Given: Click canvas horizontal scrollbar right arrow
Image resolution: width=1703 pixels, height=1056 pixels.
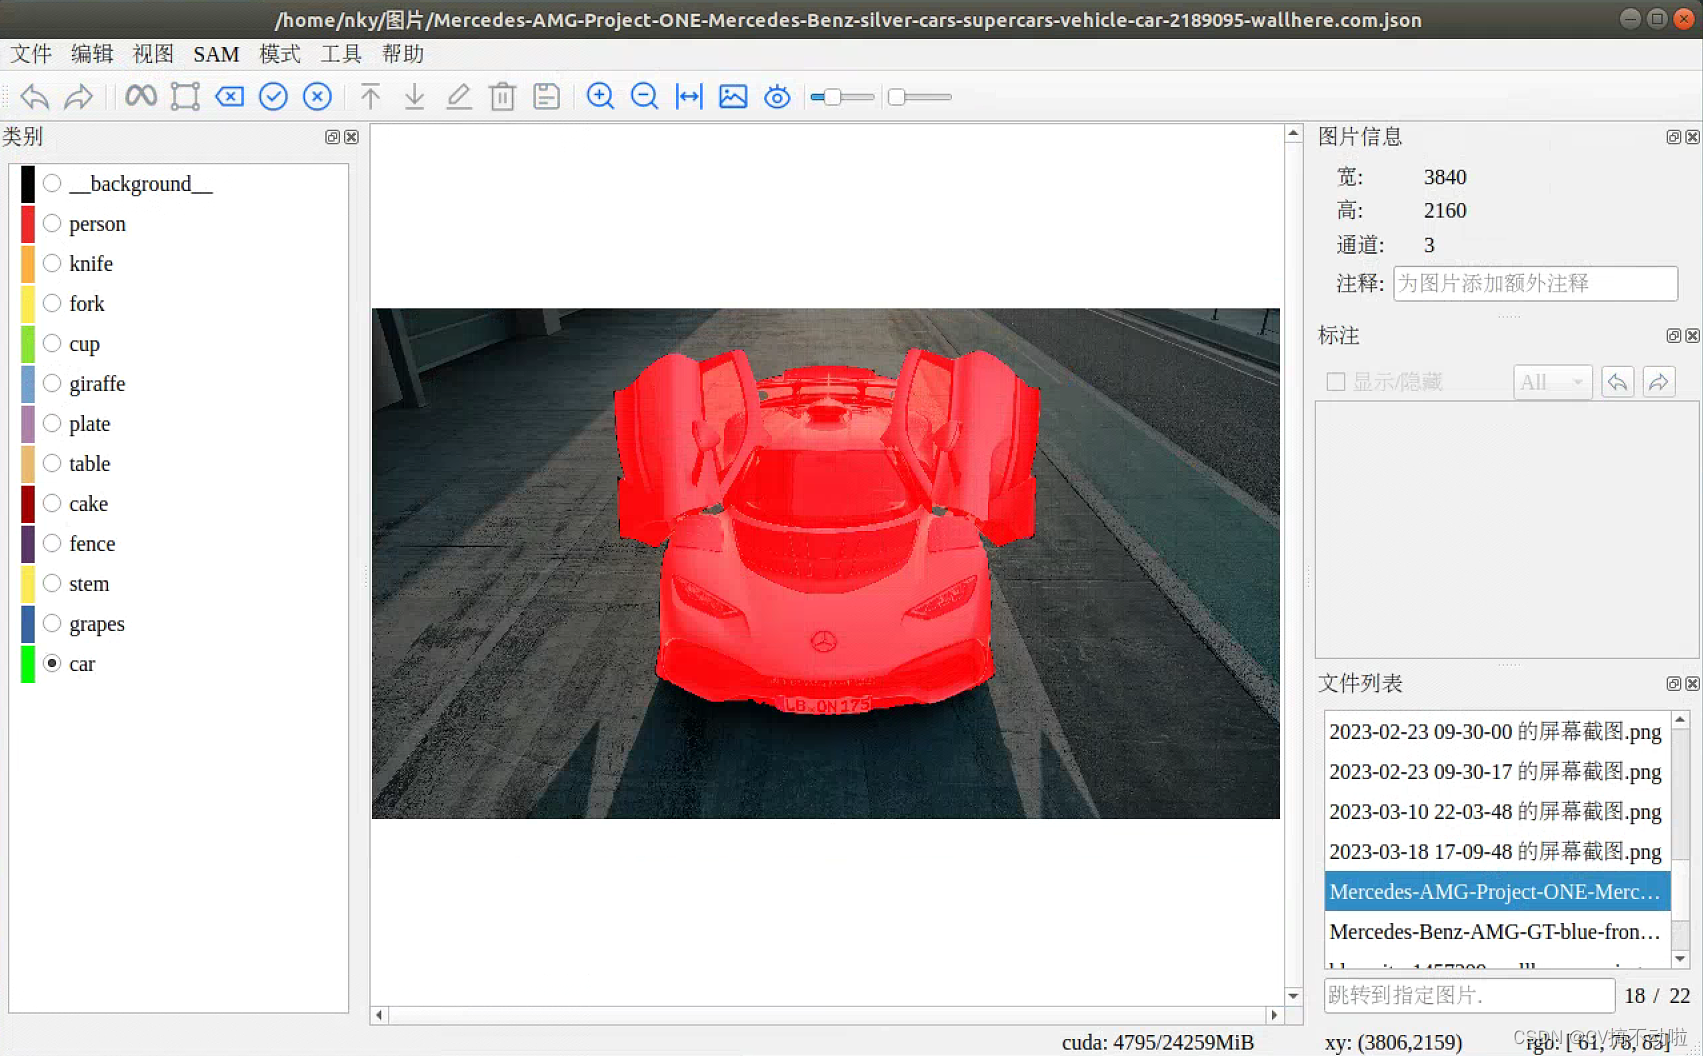Looking at the screenshot, I should tap(1273, 1015).
